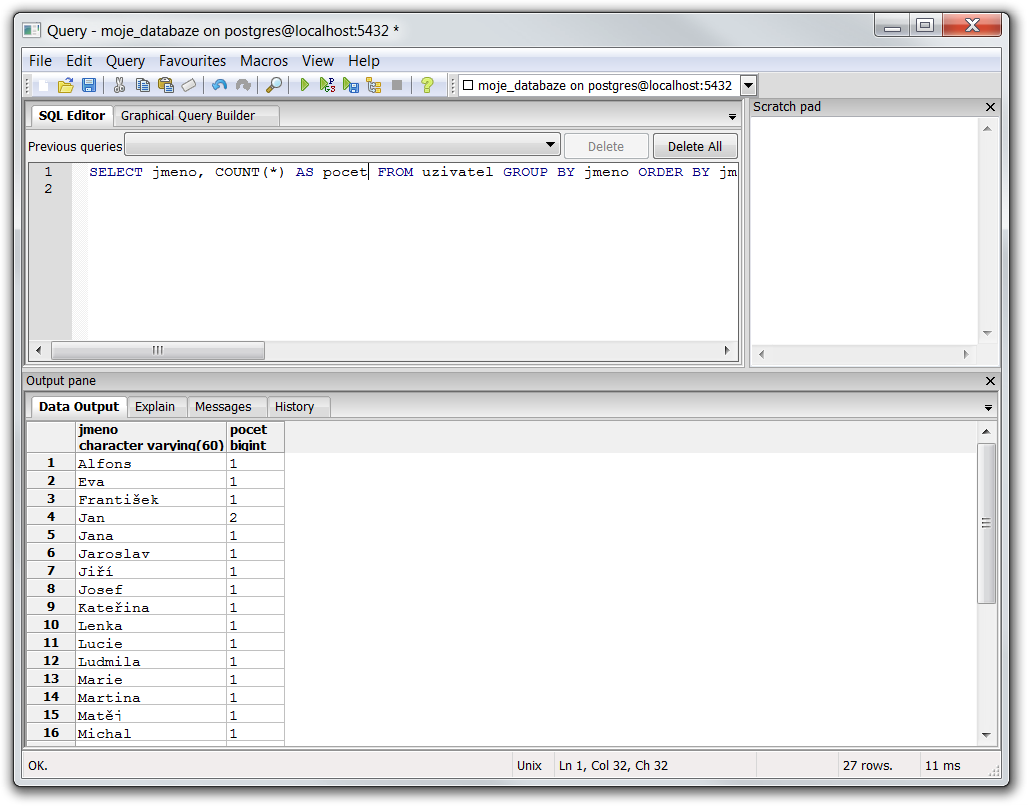
Task: Click the Delete All button
Action: [694, 146]
